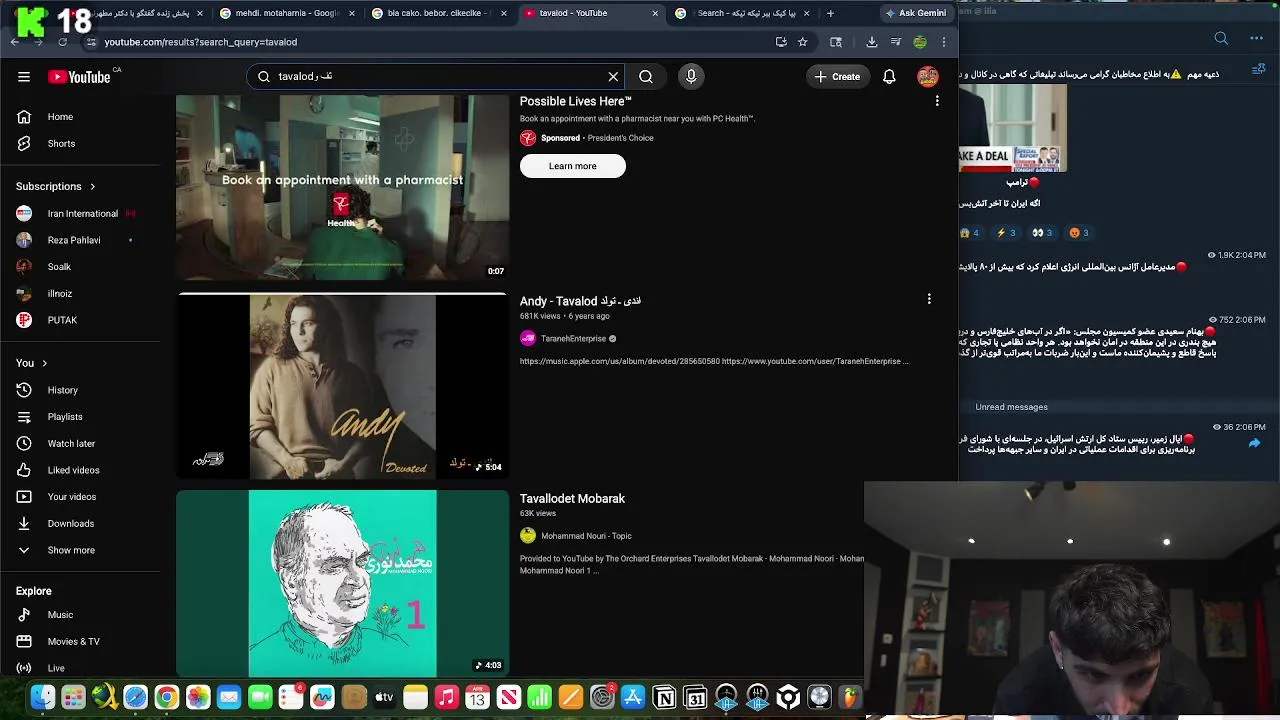
Task: Click the Create button
Action: (837, 76)
